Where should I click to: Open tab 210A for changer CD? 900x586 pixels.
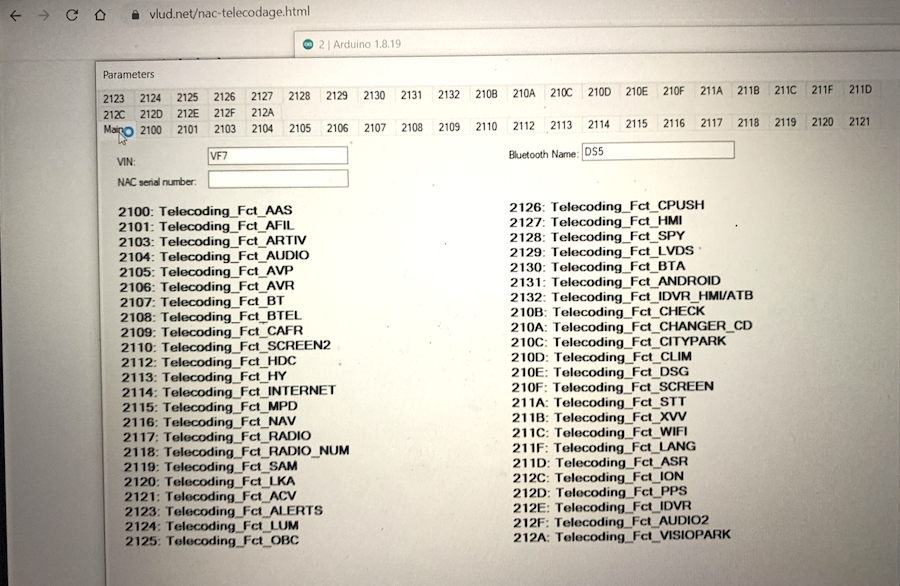point(524,93)
